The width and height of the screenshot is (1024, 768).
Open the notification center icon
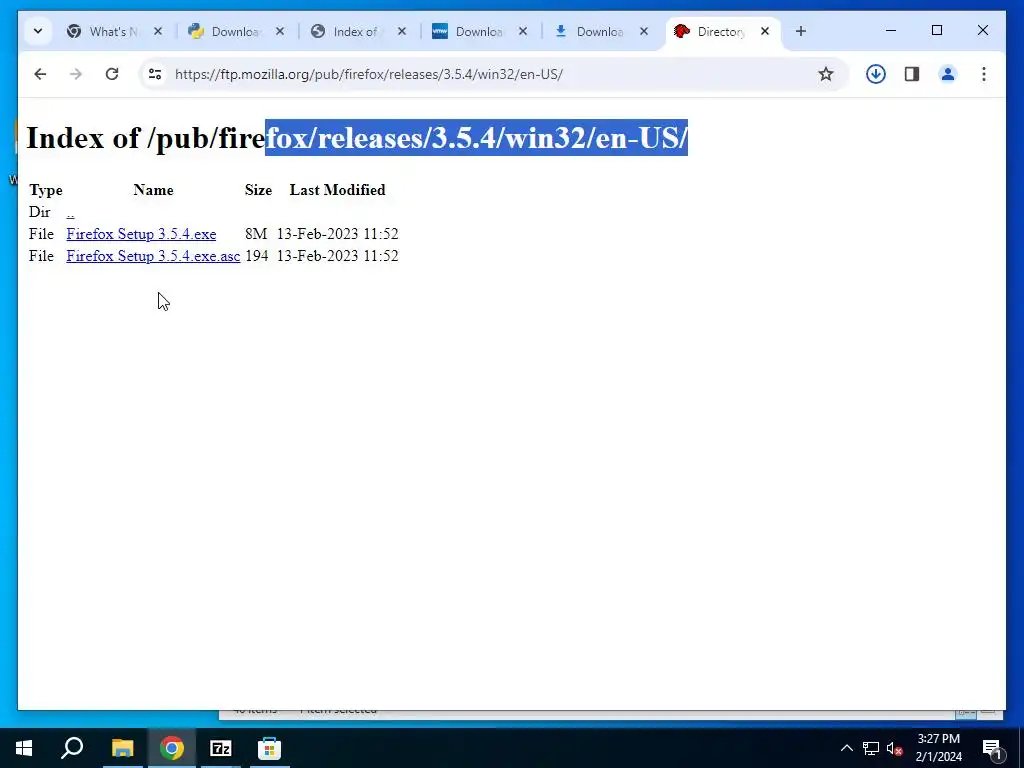click(992, 748)
